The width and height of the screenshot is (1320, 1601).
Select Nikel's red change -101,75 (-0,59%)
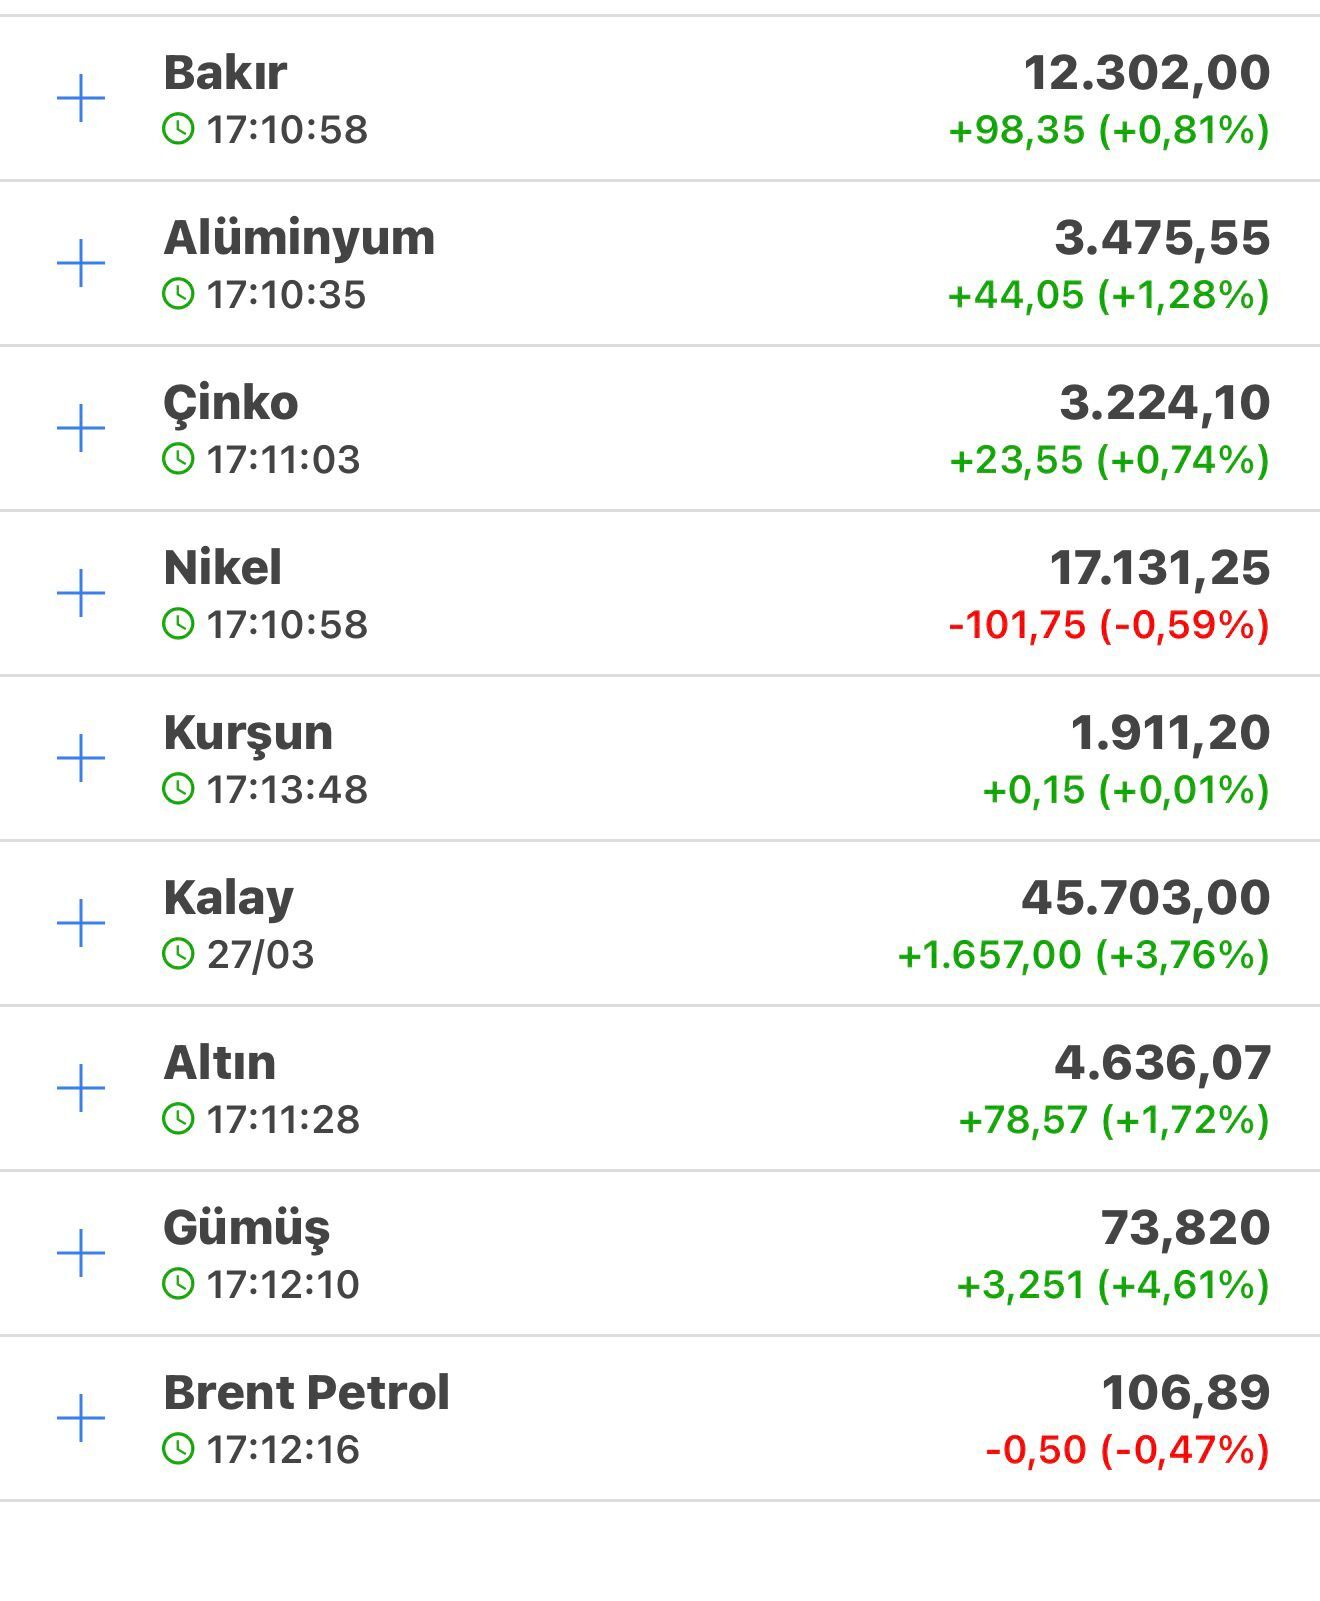[1108, 625]
